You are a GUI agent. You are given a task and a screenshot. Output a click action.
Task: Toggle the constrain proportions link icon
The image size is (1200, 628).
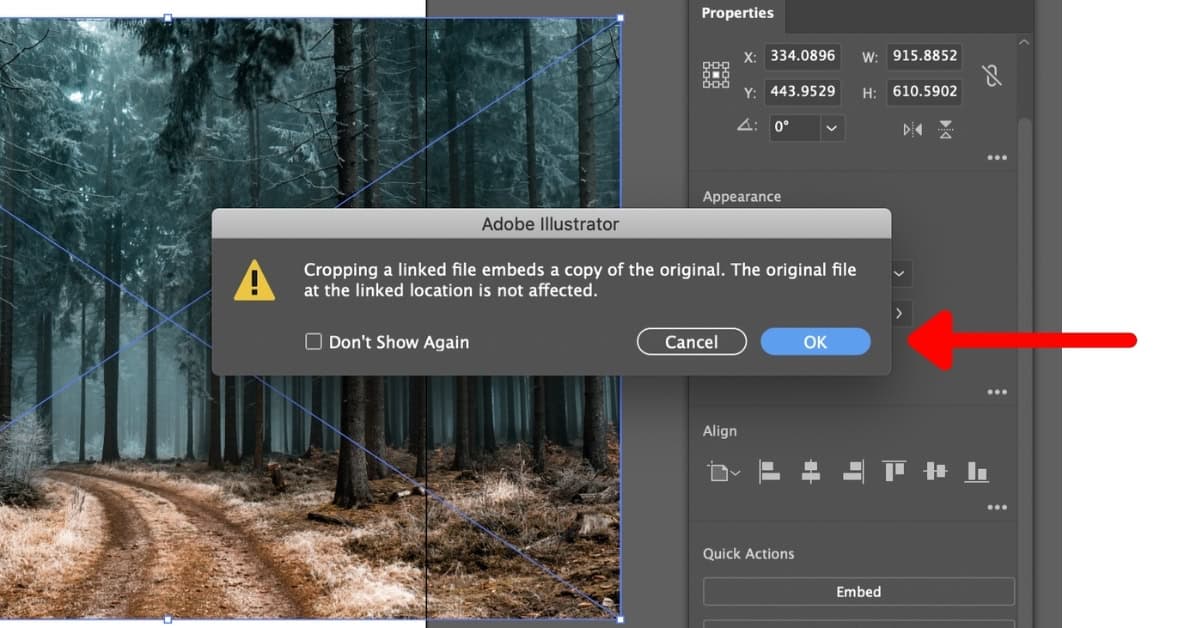(x=992, y=74)
